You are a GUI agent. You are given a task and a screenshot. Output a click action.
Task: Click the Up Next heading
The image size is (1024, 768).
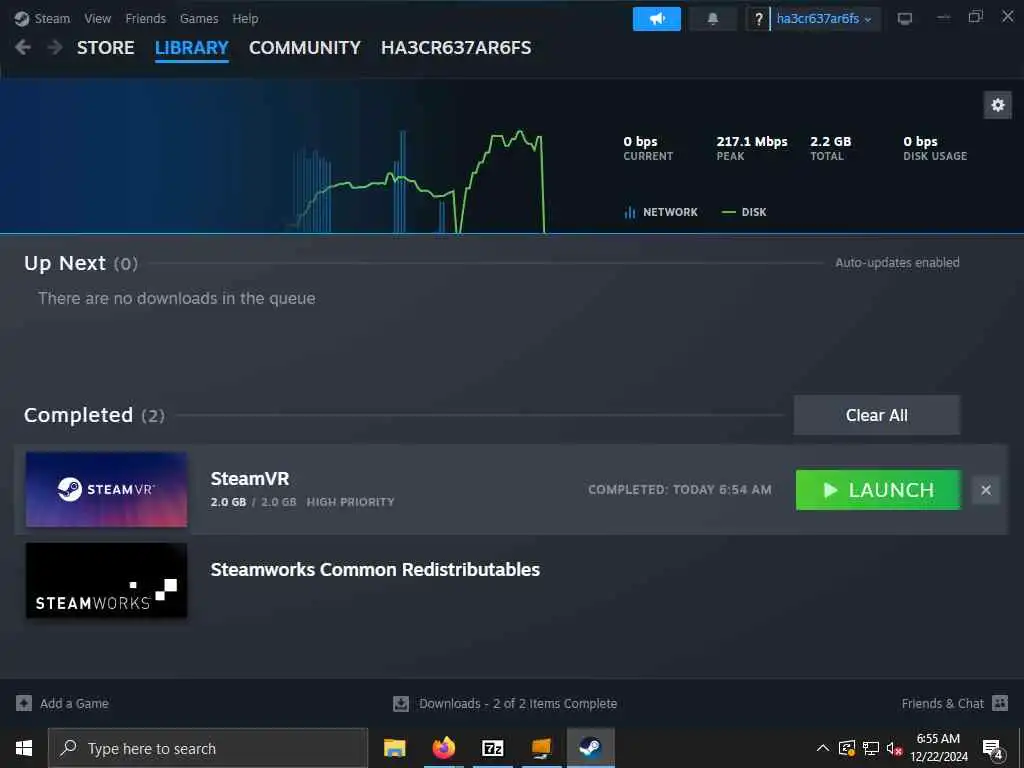[x=65, y=263]
